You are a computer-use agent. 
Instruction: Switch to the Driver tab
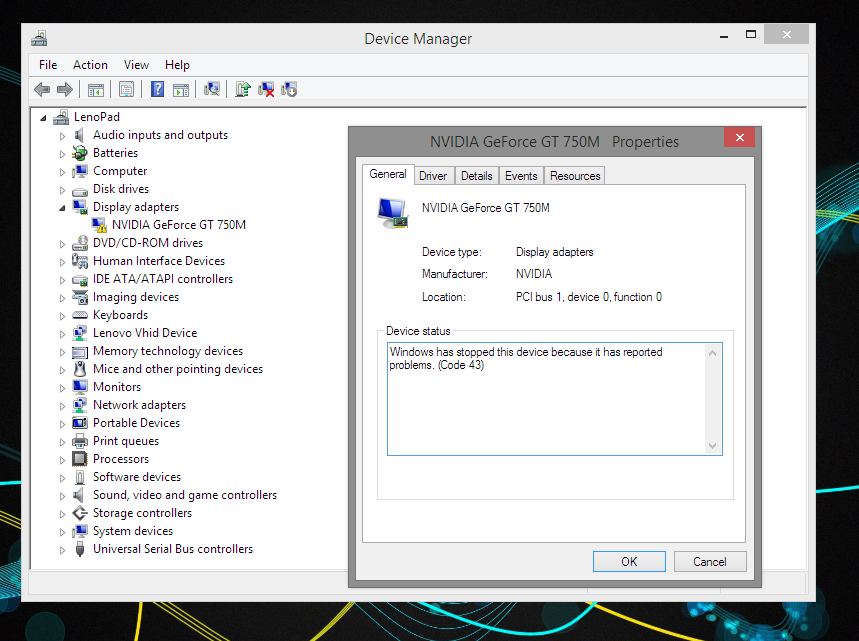(433, 176)
